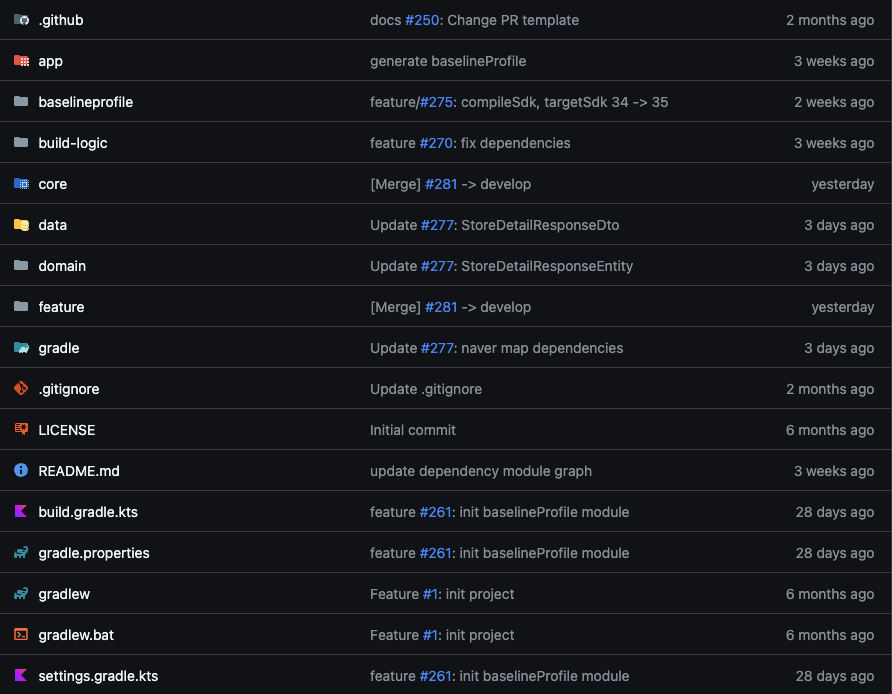This screenshot has height=694, width=892.
Task: Browse the domain folder
Action: (x=62, y=266)
